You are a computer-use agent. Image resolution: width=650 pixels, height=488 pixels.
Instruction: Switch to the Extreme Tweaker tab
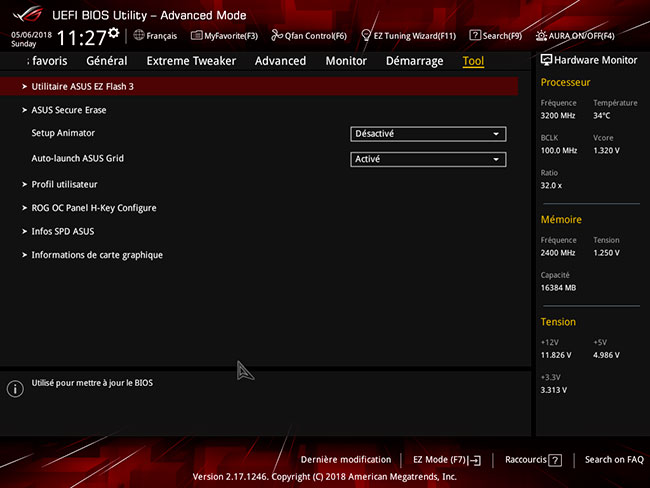(x=191, y=61)
